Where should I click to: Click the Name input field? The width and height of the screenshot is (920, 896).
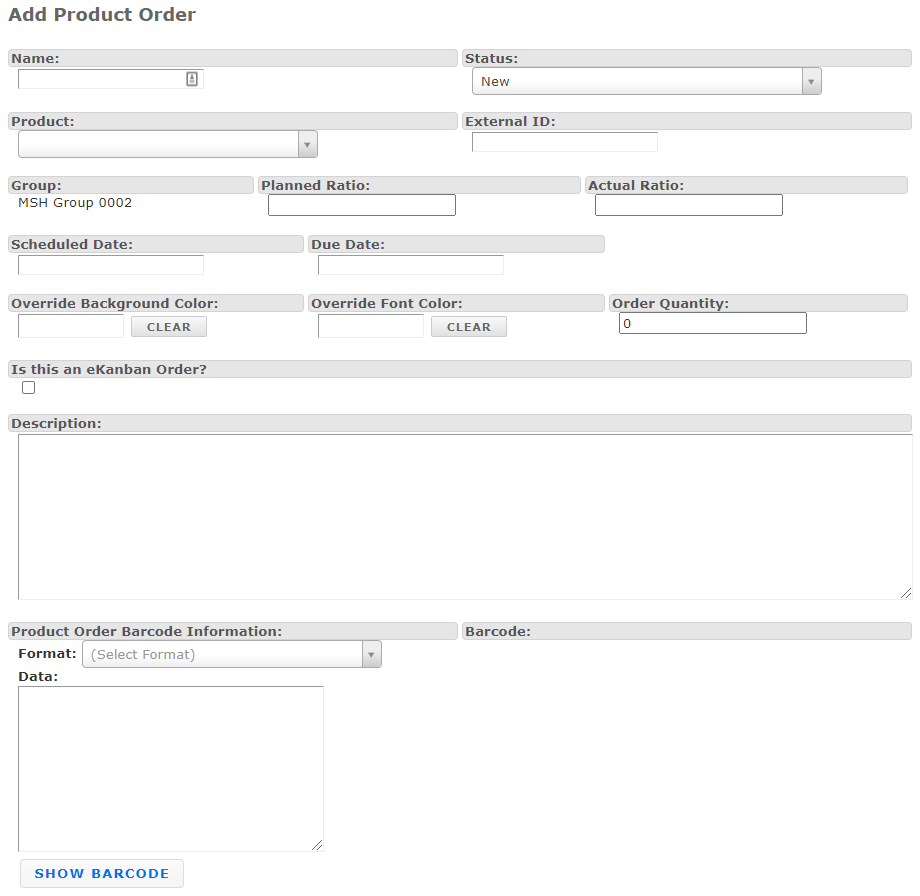111,79
